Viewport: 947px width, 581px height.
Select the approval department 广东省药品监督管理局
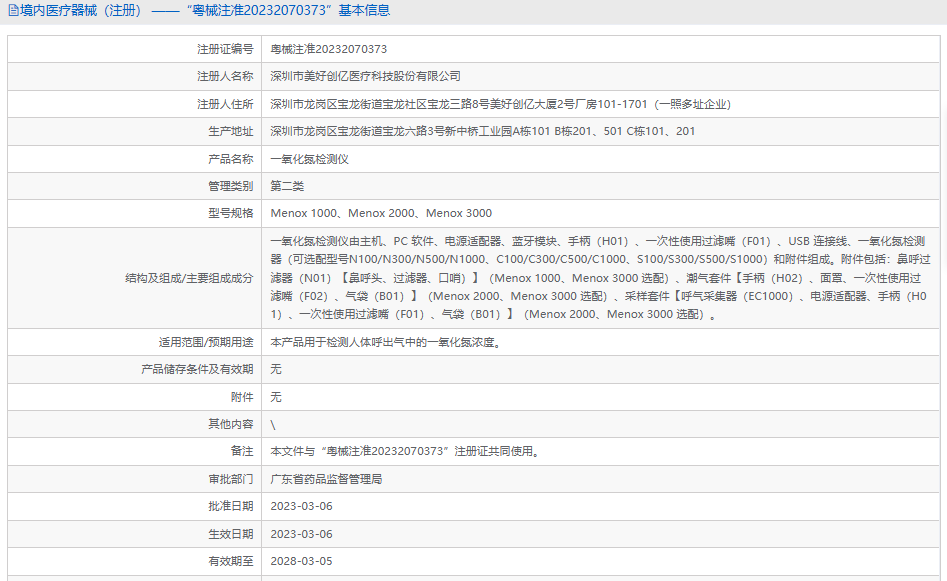(326, 480)
